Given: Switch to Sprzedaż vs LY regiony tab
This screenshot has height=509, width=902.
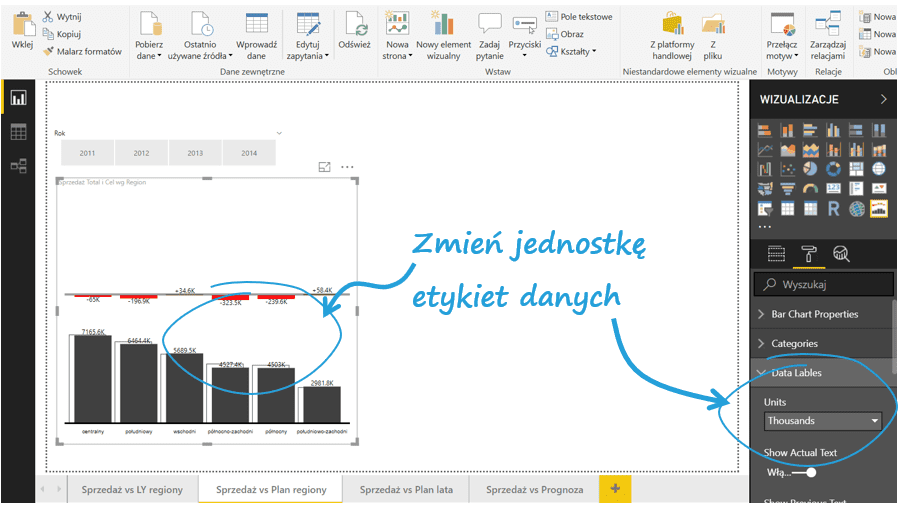Looking at the screenshot, I should (x=132, y=490).
